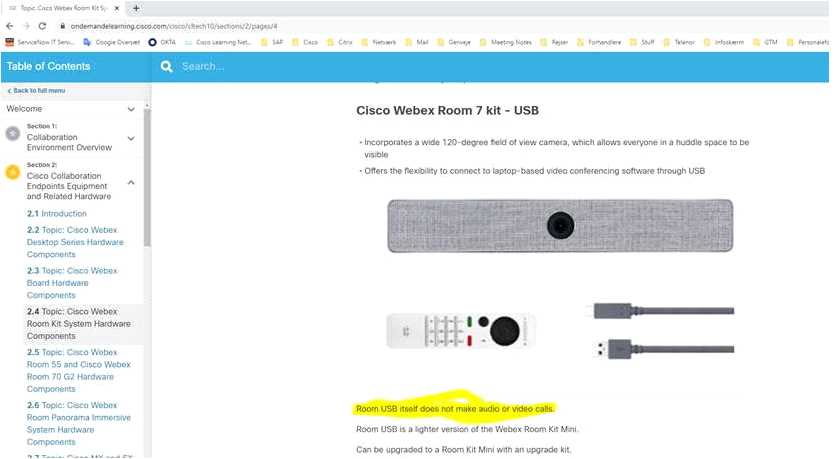This screenshot has width=838, height=459.
Task: Click the browser address bar URL
Action: tap(174, 26)
